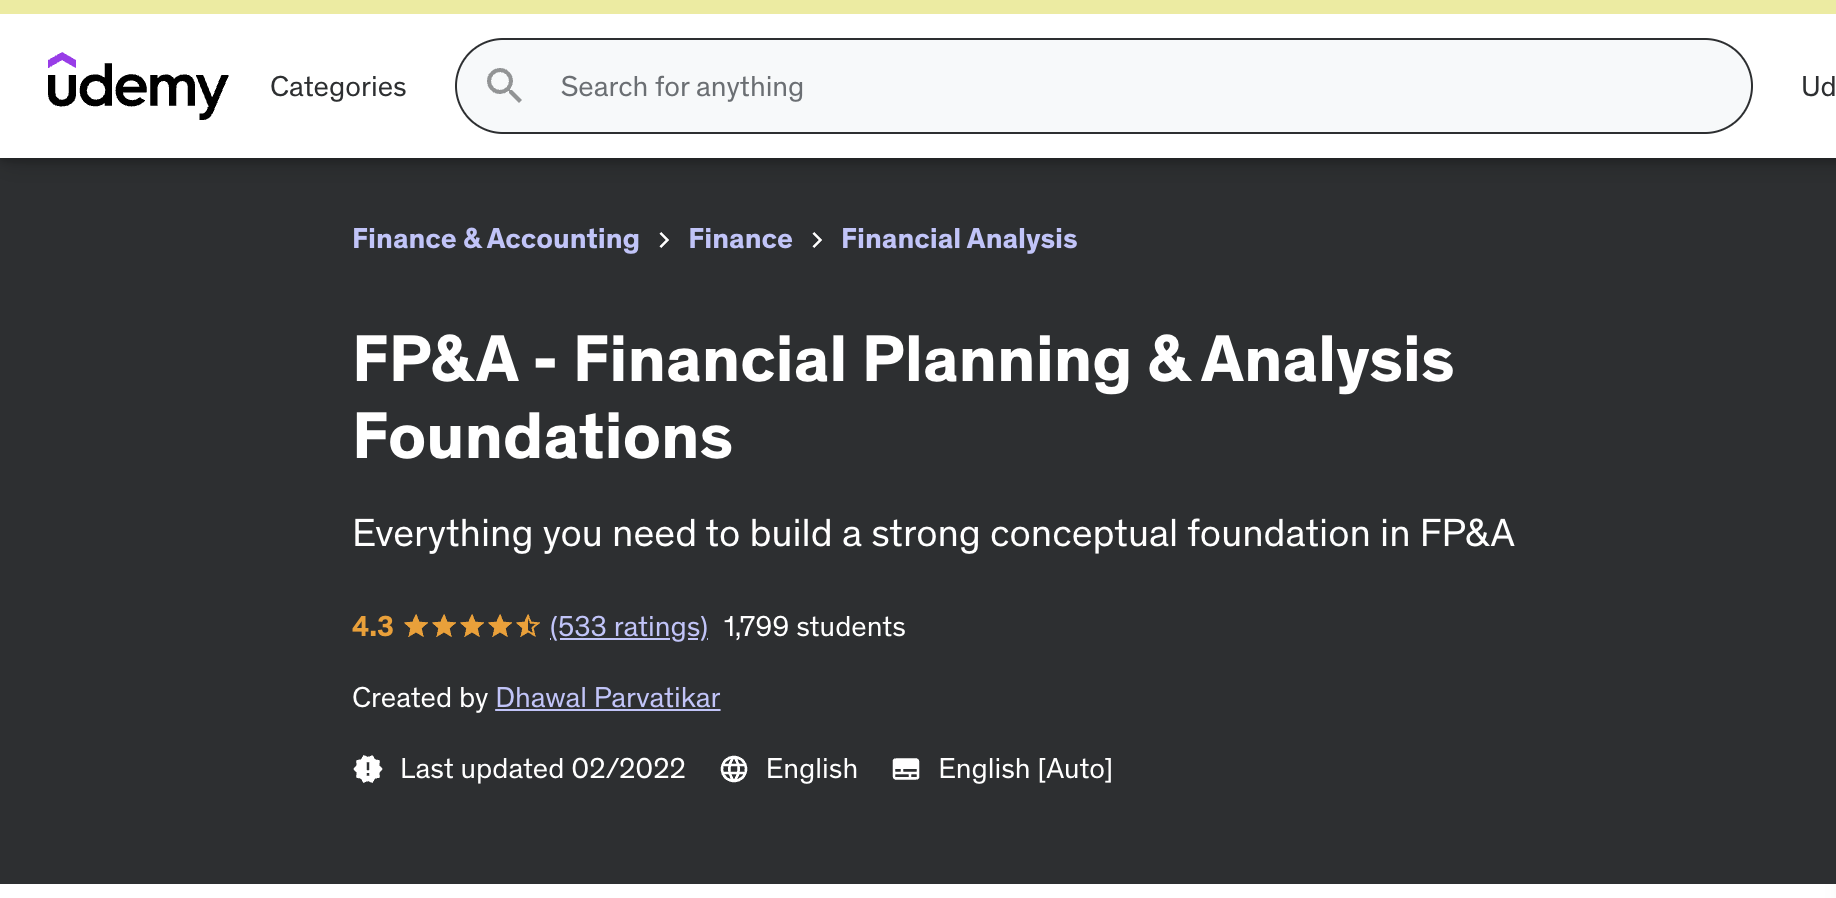Open the Finance & Accounting breadcrumb
The height and width of the screenshot is (898, 1836).
click(495, 239)
